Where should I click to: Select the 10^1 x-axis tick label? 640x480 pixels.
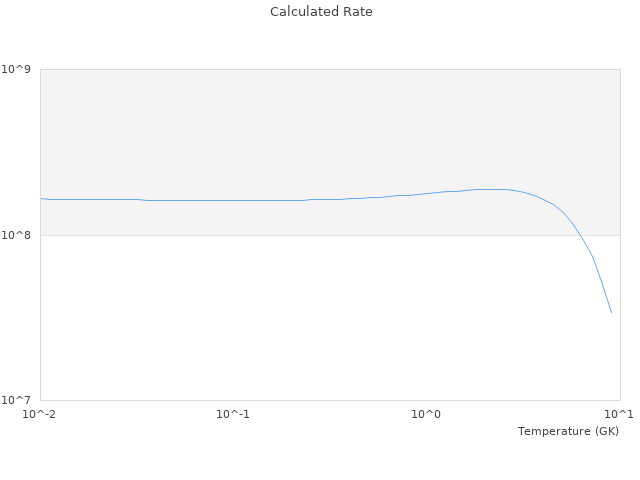620,414
